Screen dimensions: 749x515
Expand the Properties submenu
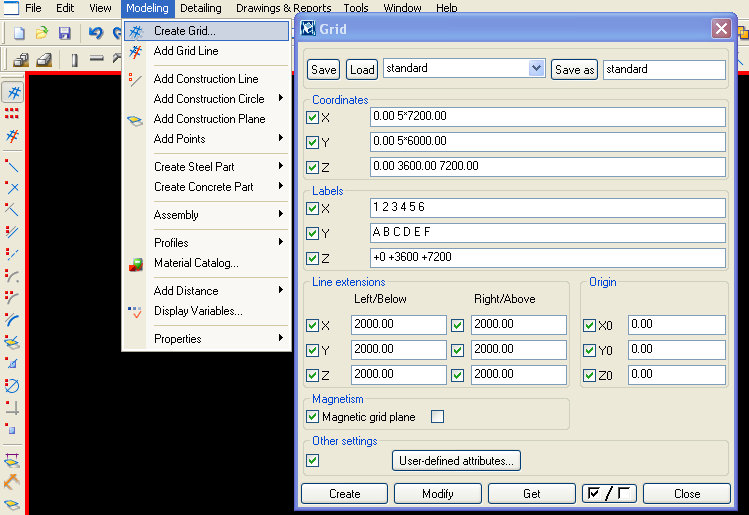pos(207,339)
